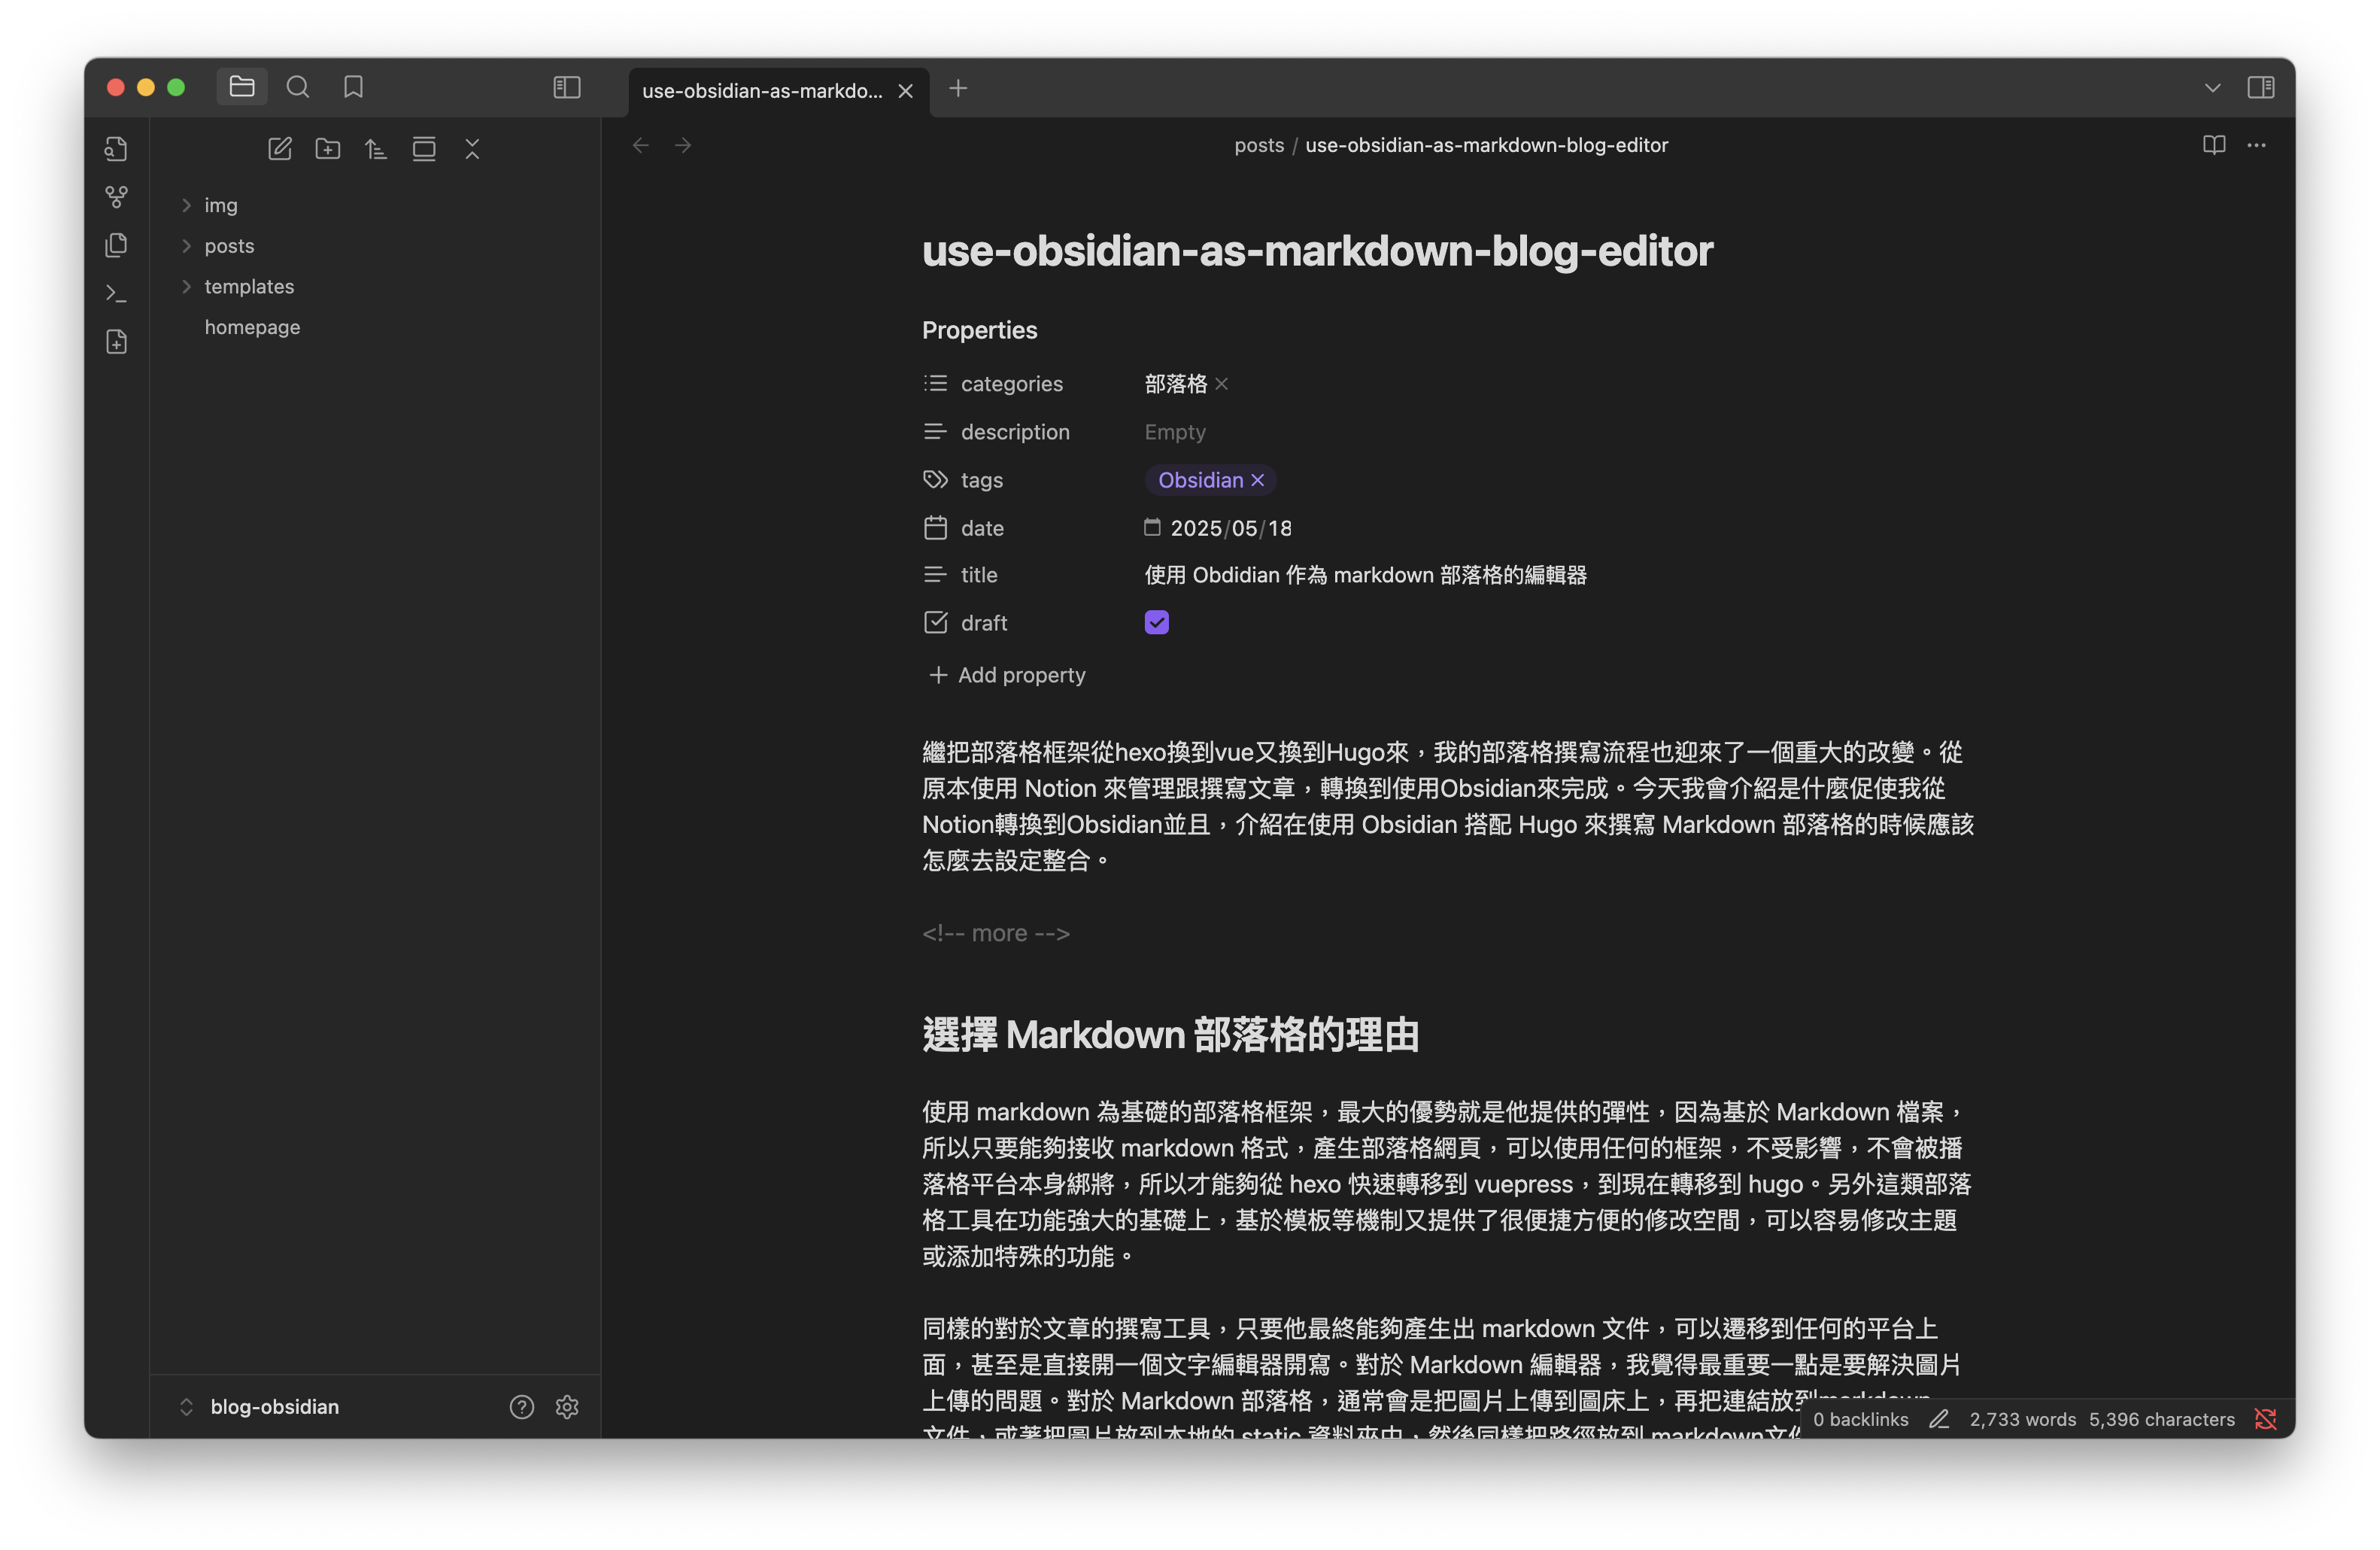Open help question mark icon
The width and height of the screenshot is (2380, 1550).
[521, 1407]
